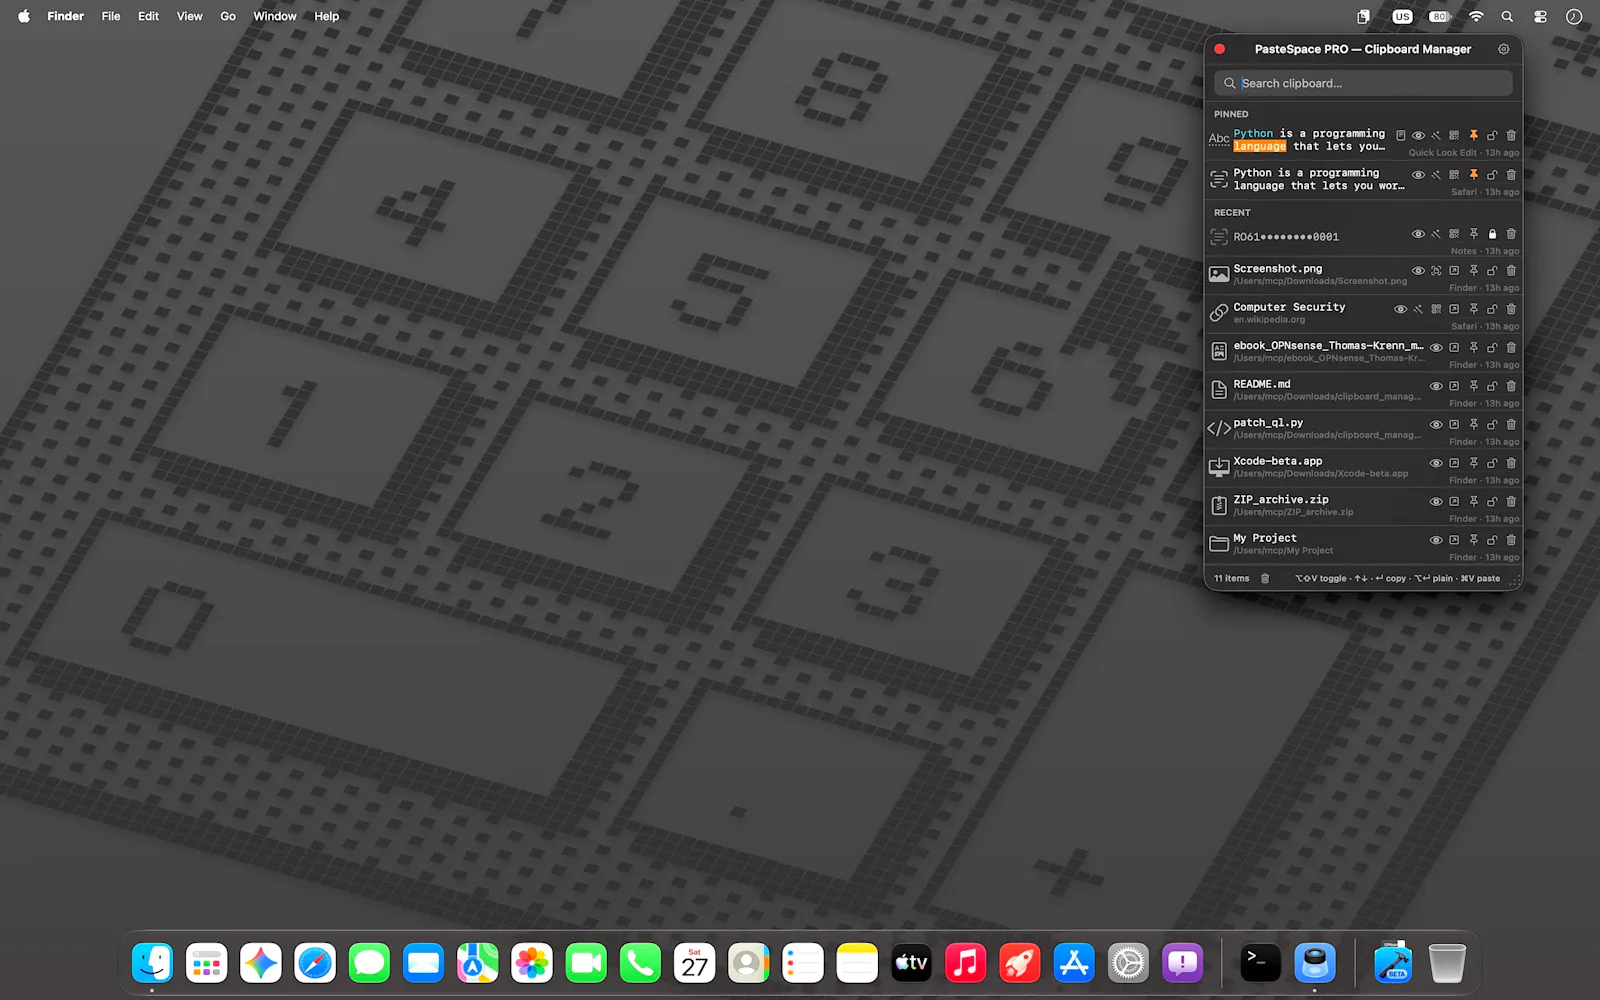The height and width of the screenshot is (1000, 1600).
Task: Open Terminal from the Dock
Action: pos(1260,963)
